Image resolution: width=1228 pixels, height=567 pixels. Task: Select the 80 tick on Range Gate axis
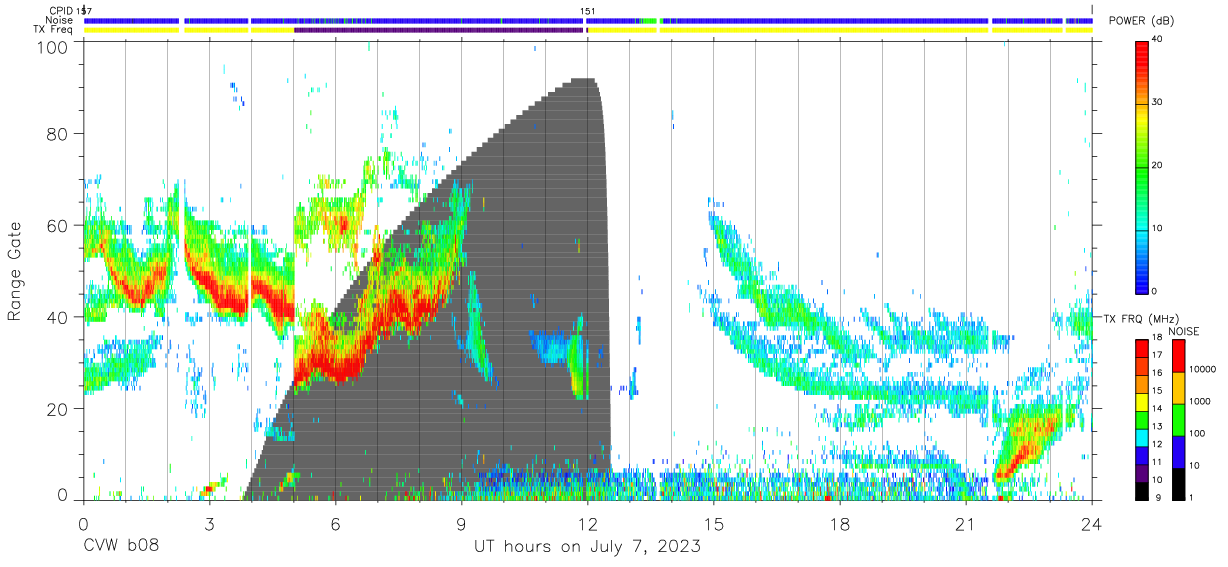pos(58,133)
